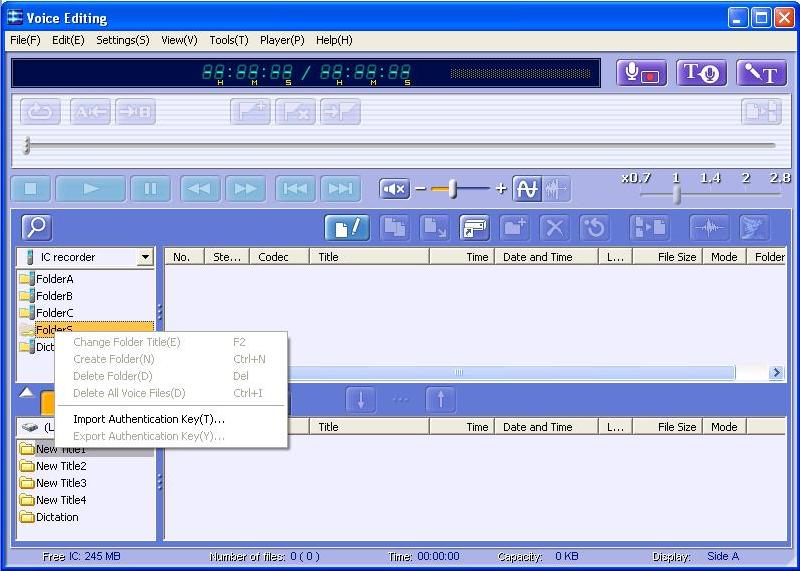800x571 pixels.
Task: Sort upper list by Codec column
Action: tap(279, 257)
